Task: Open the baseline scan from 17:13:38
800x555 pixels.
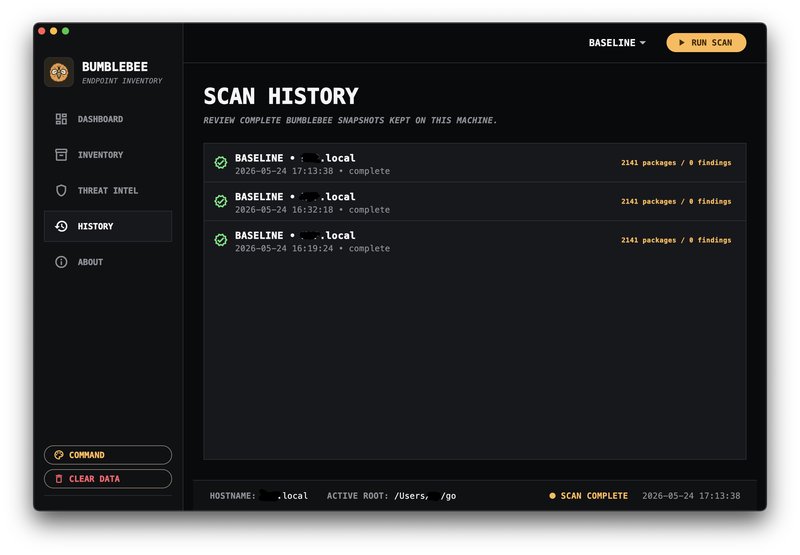Action: 474,163
